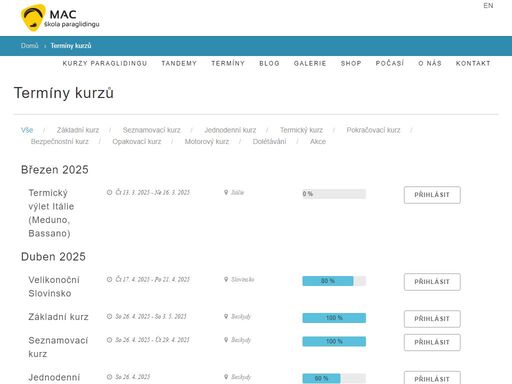
Task: Filter by Pokračovací kurz category
Action: (x=373, y=130)
